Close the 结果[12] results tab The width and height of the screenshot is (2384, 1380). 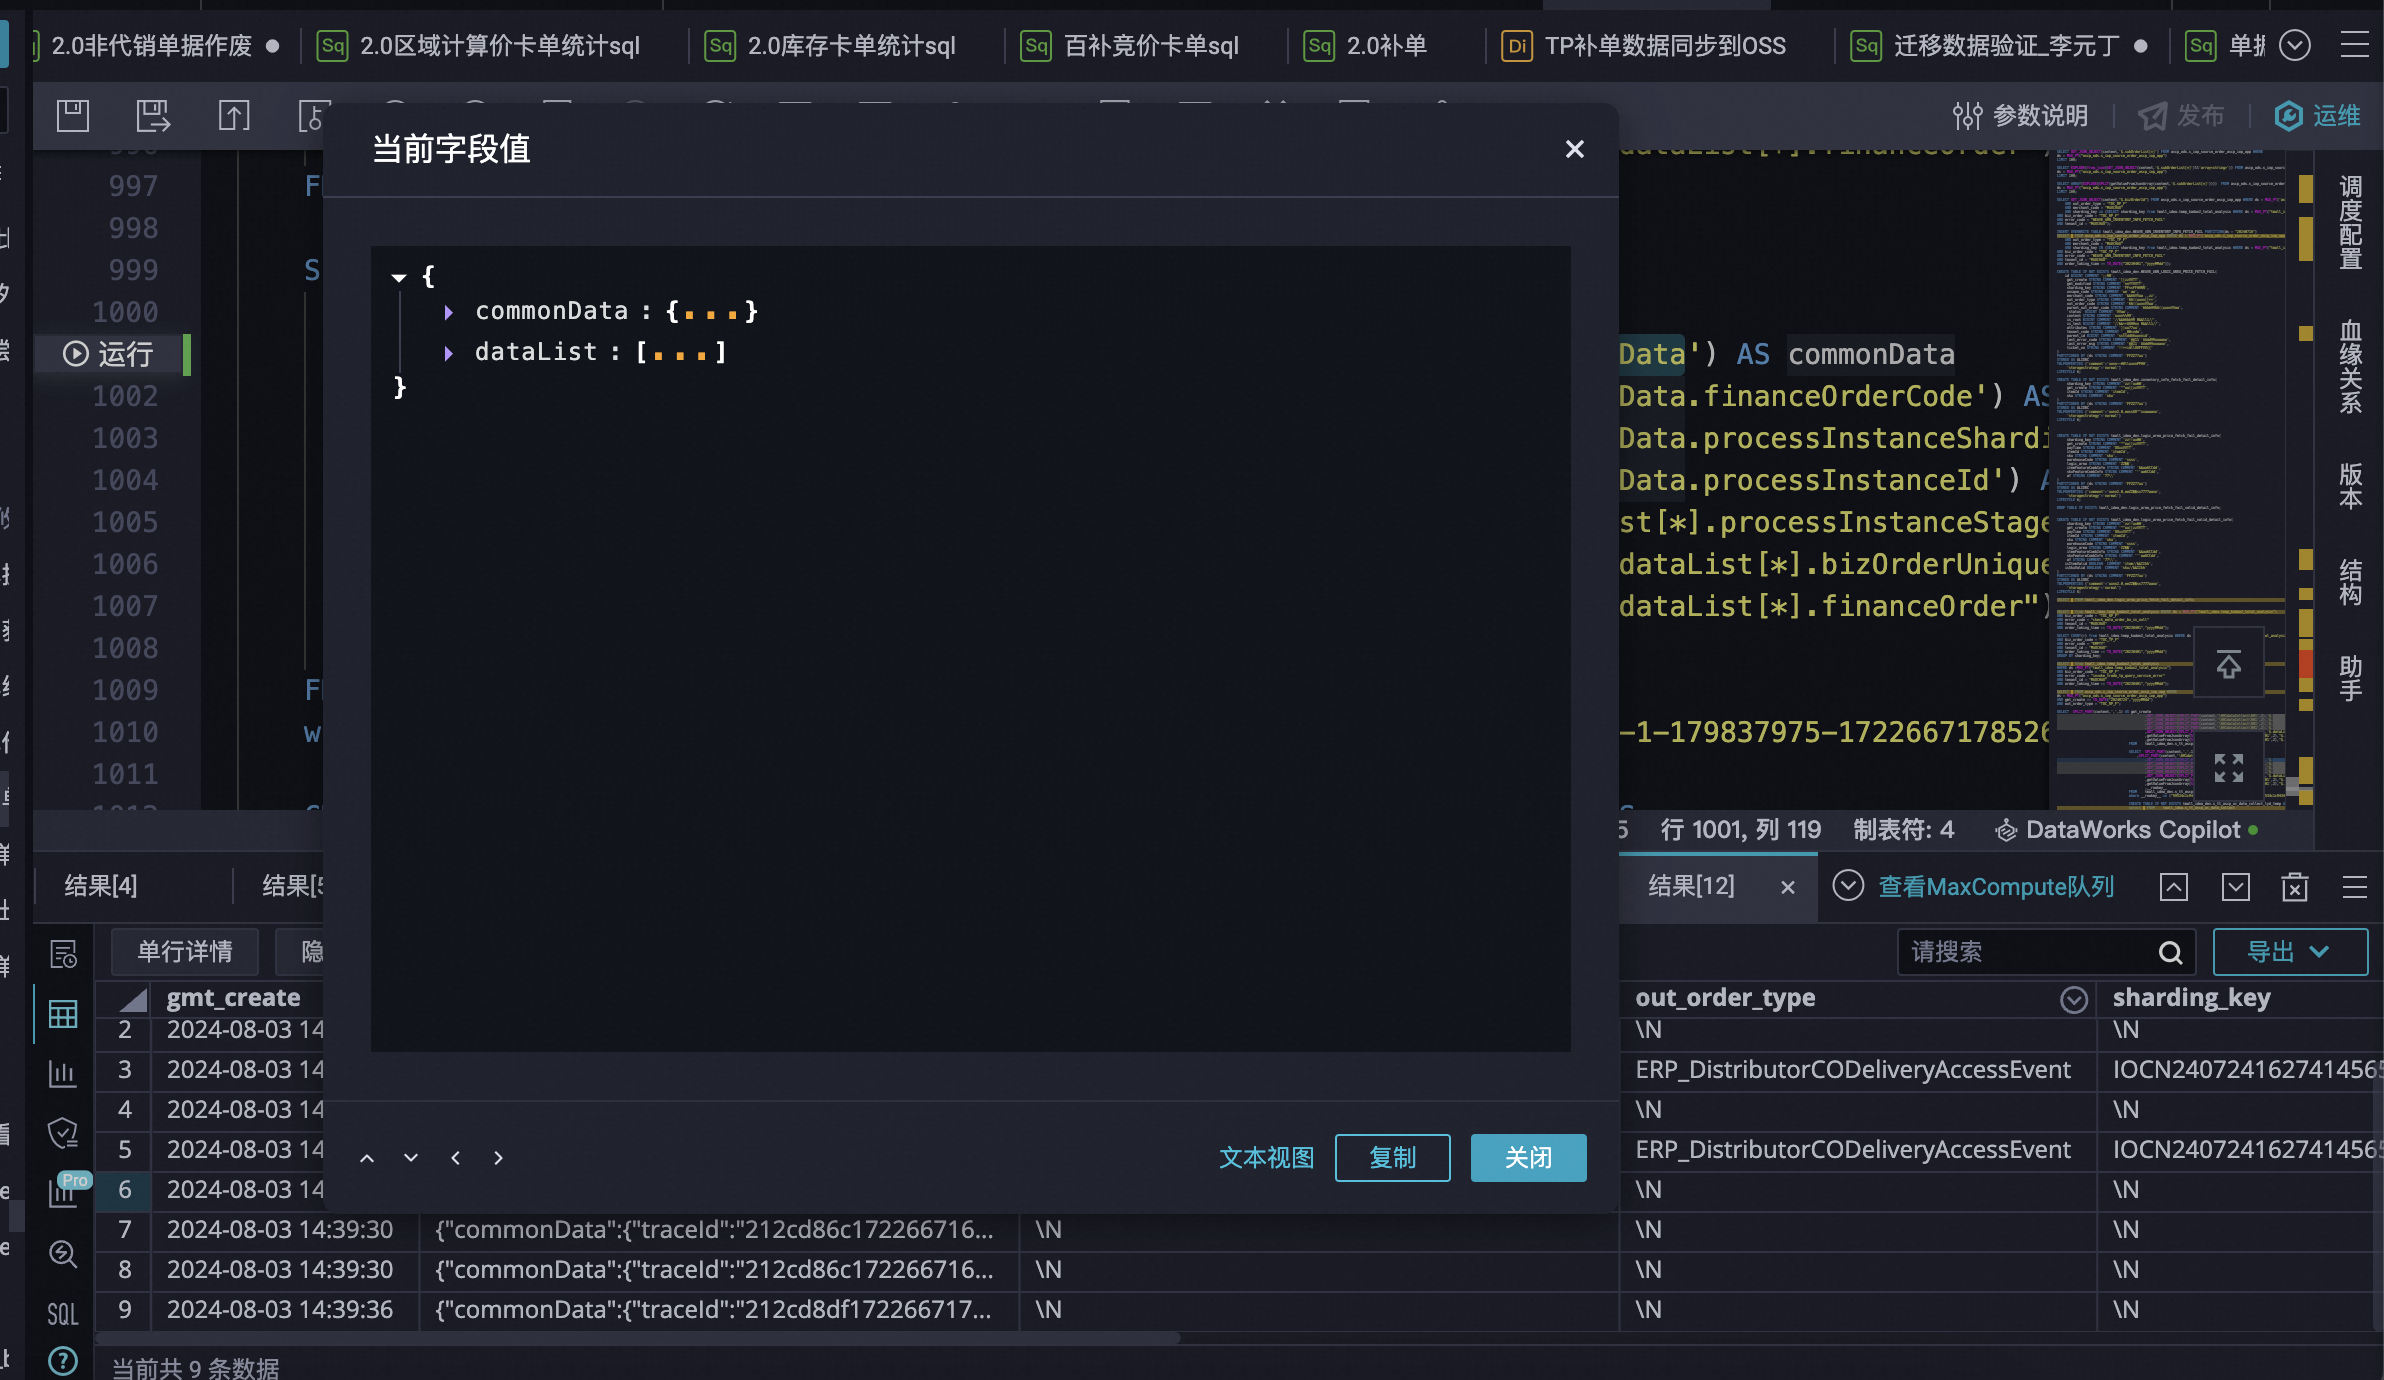tap(1788, 887)
